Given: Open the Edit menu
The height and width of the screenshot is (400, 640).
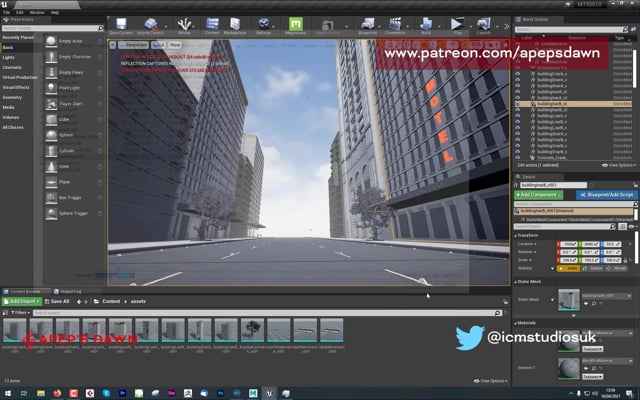Looking at the screenshot, I should coord(20,13).
